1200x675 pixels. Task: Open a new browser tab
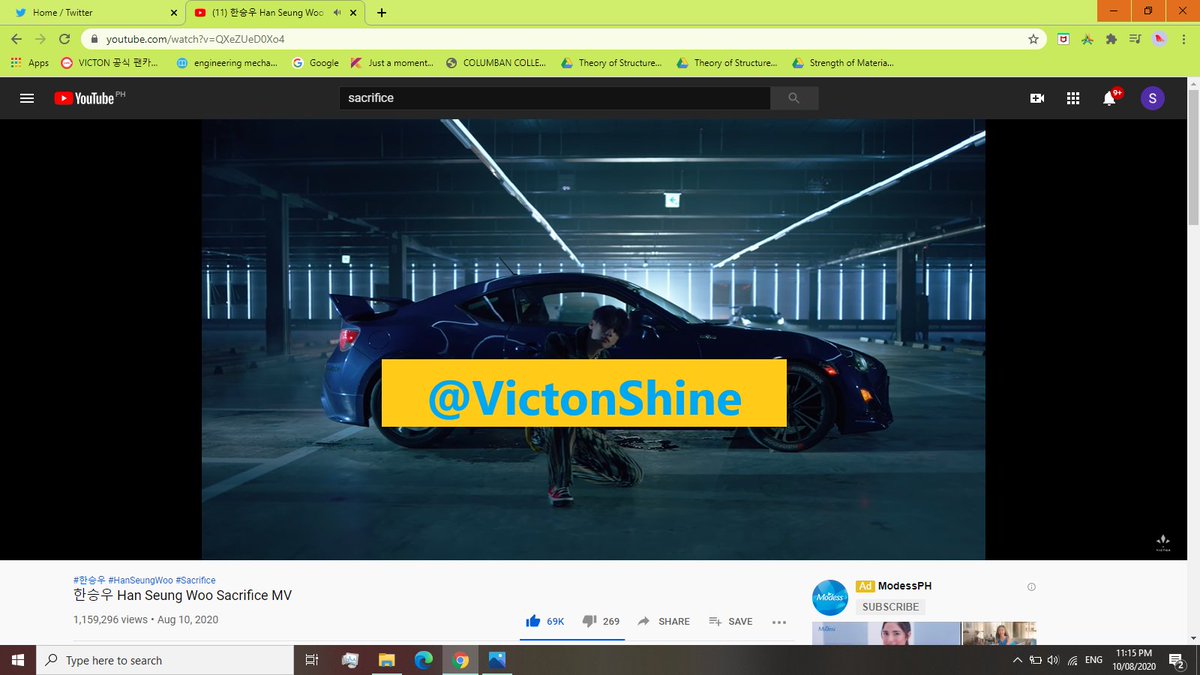point(381,13)
